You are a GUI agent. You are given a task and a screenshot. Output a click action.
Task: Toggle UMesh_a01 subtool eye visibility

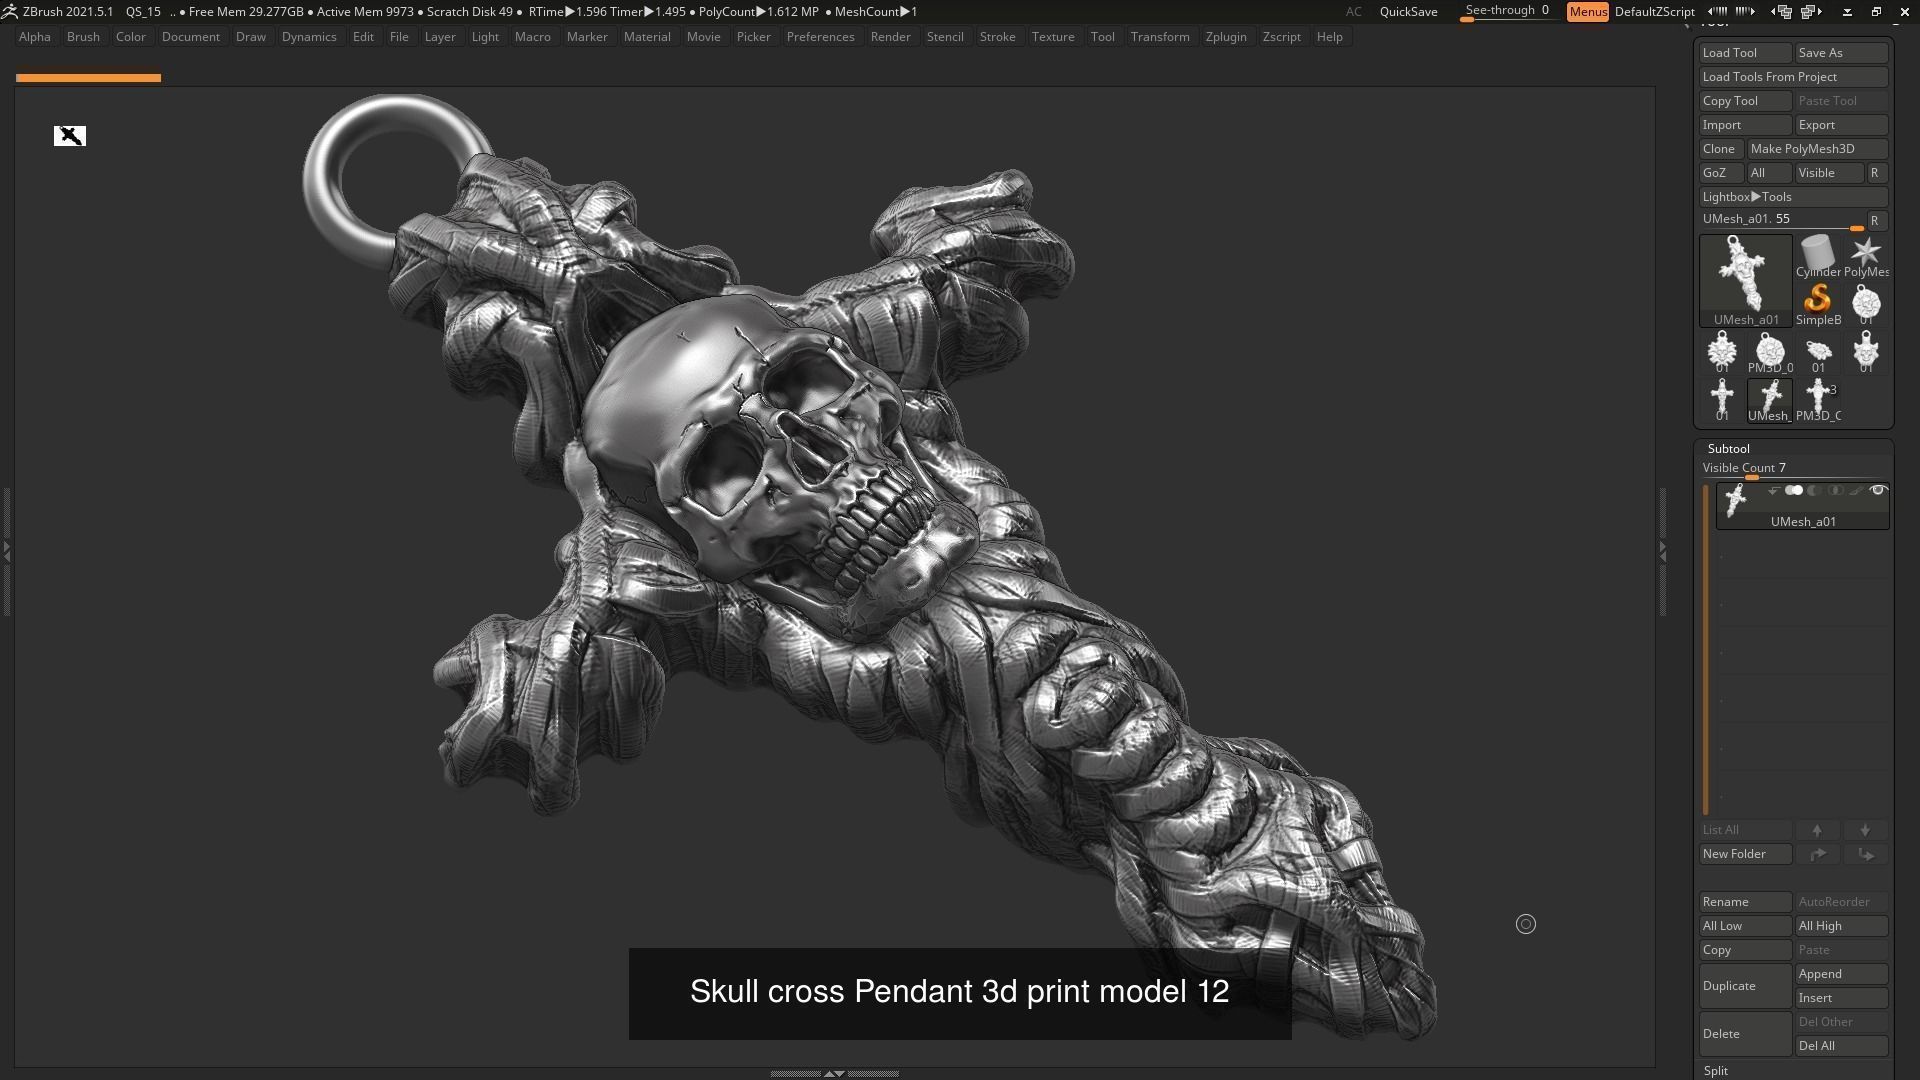(1878, 490)
